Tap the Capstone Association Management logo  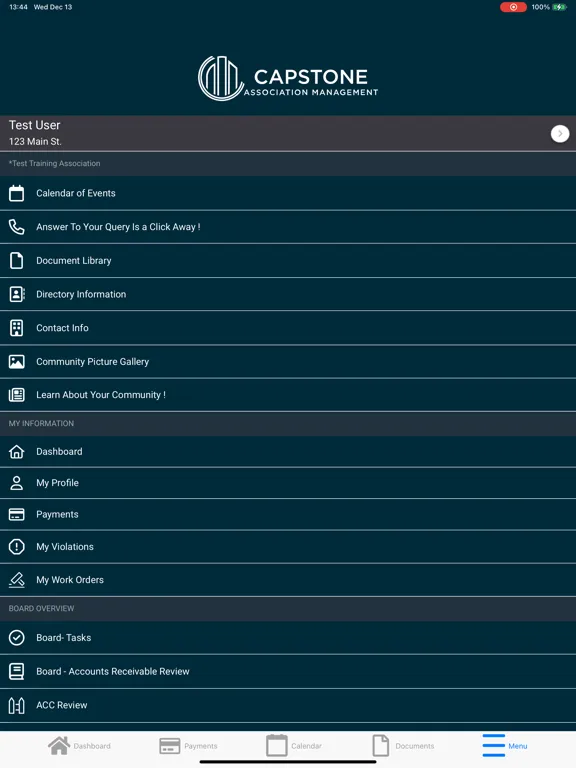pyautogui.click(x=288, y=78)
